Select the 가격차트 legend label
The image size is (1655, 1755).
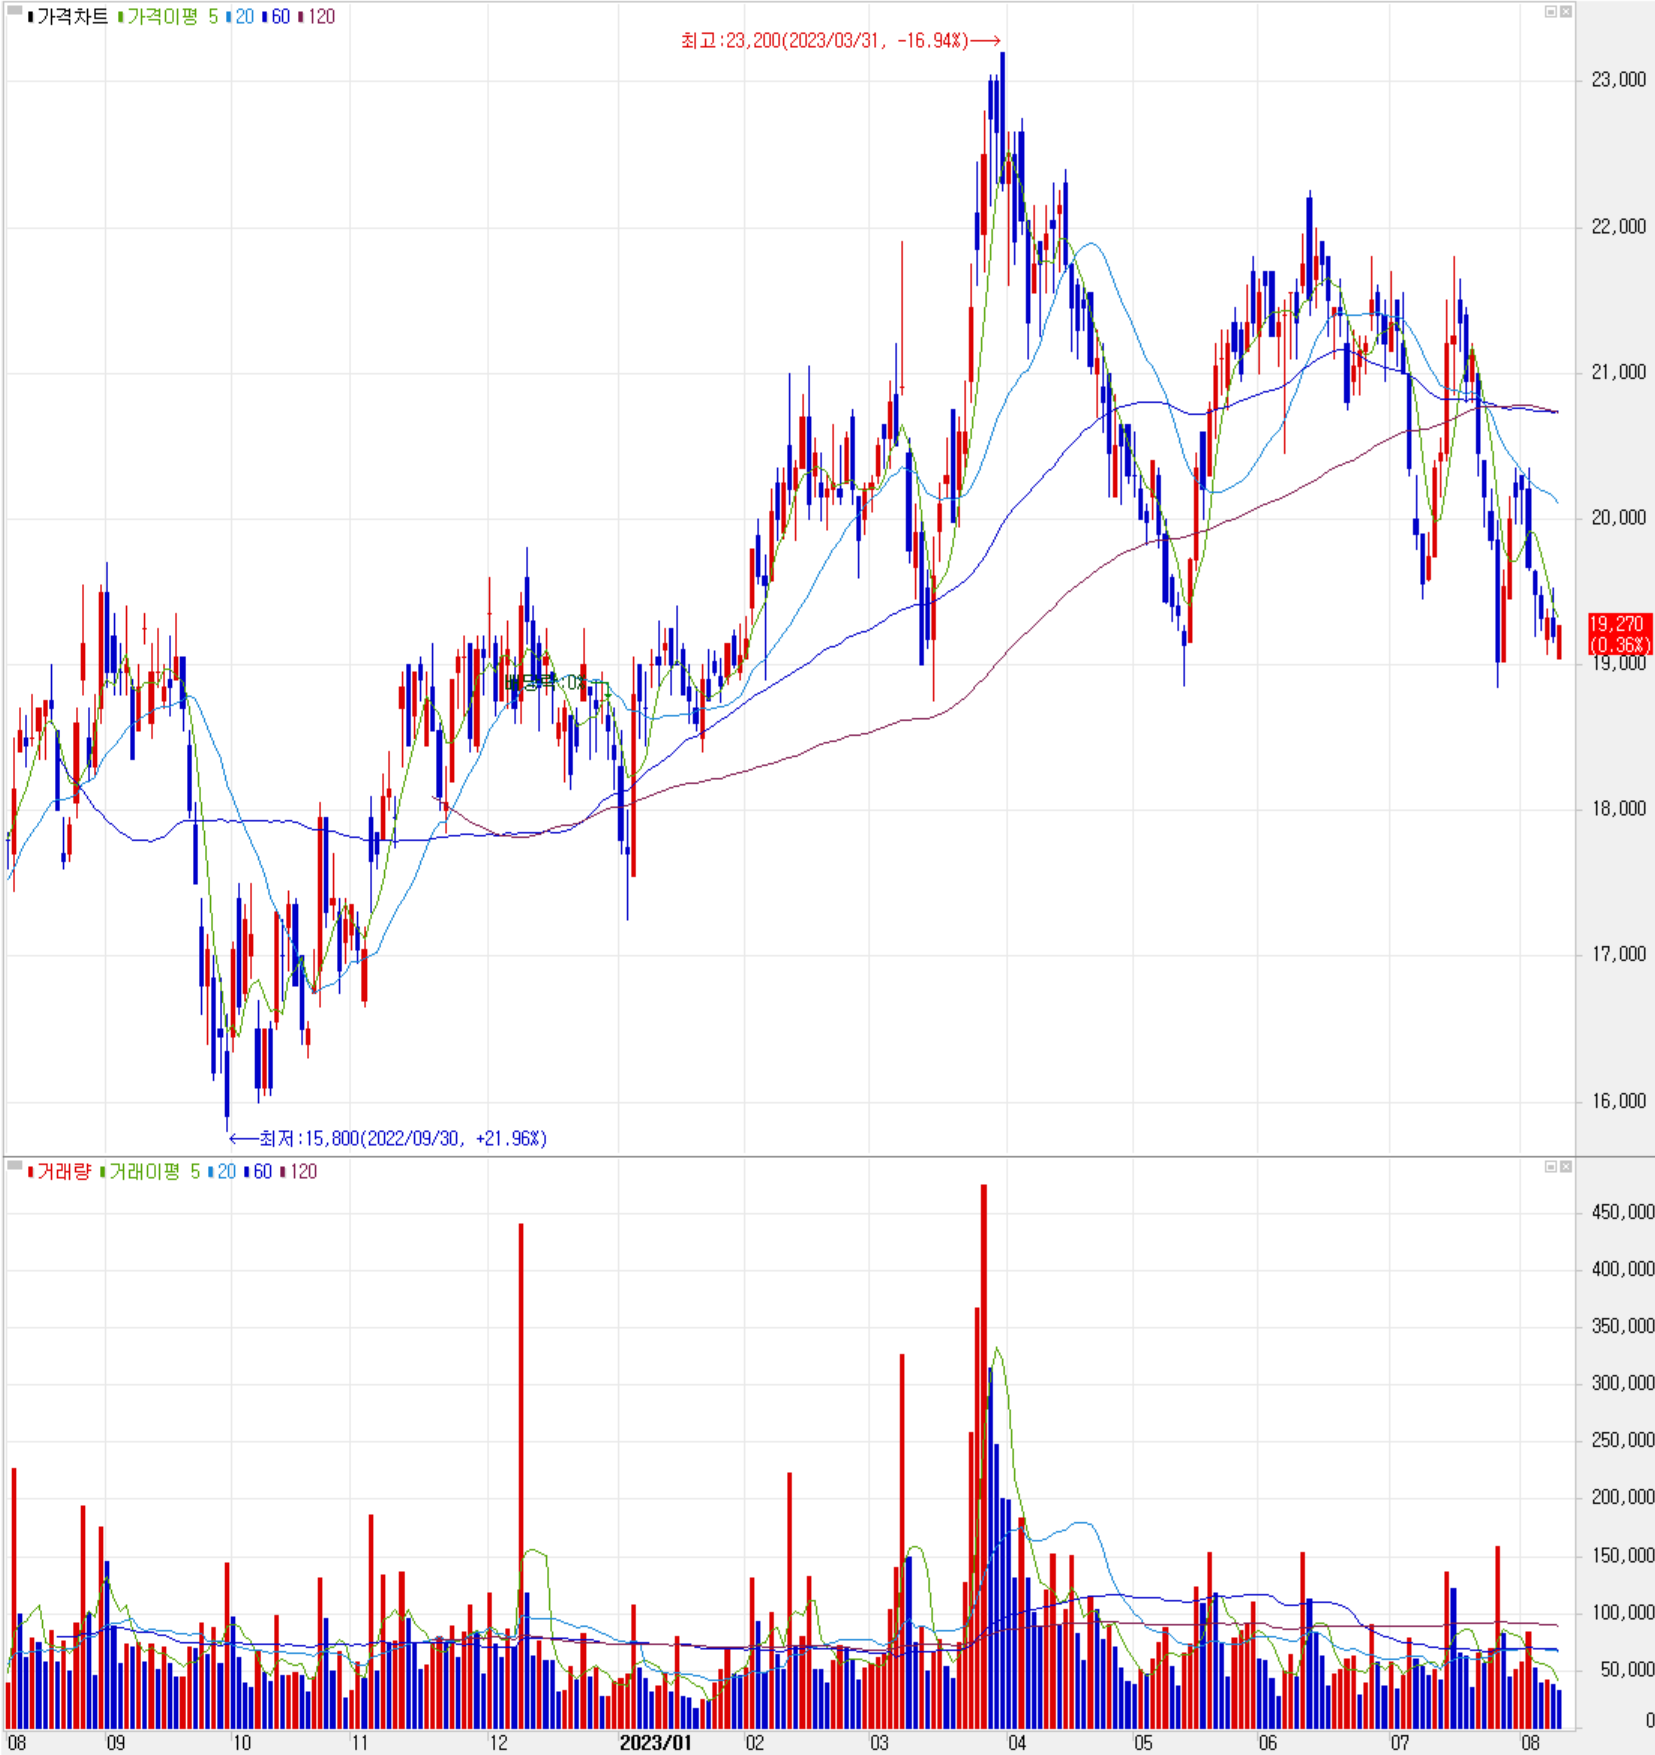(x=67, y=17)
